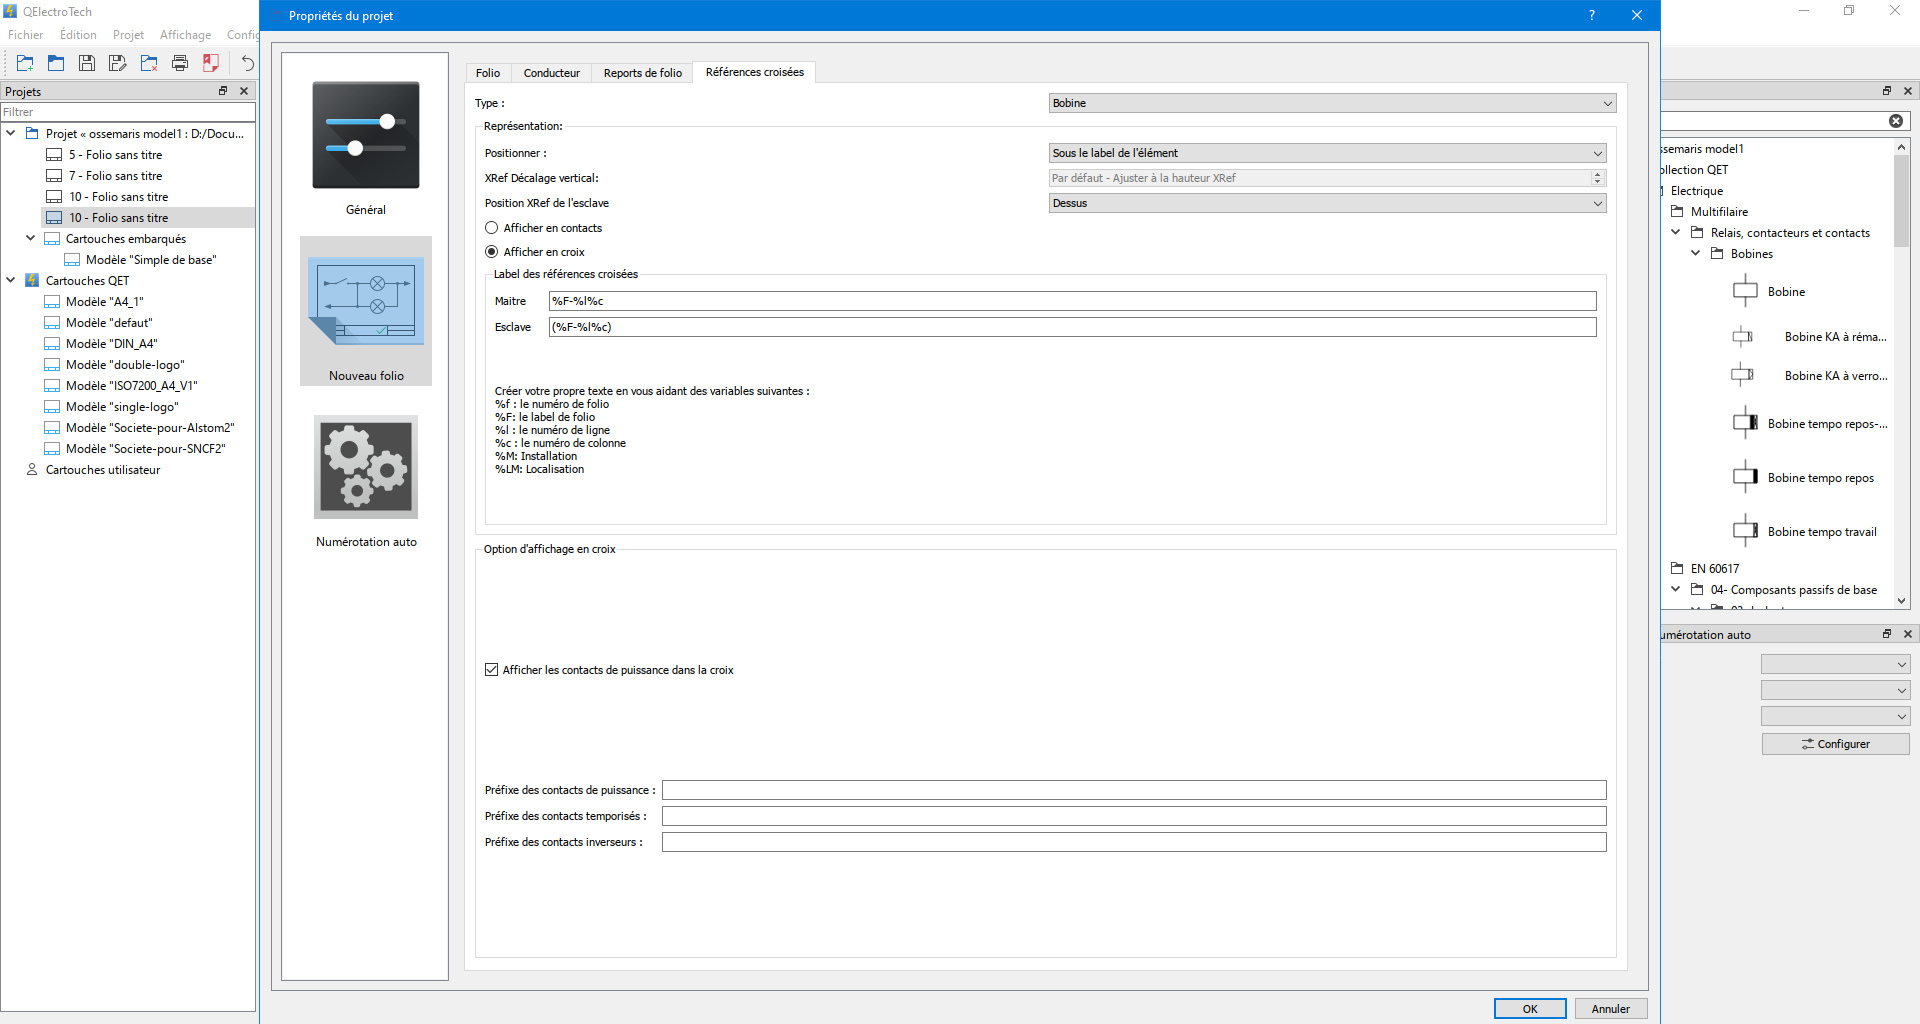Click the Préfixe des contacts de puissance field
This screenshot has width=1920, height=1024.
(x=1134, y=790)
